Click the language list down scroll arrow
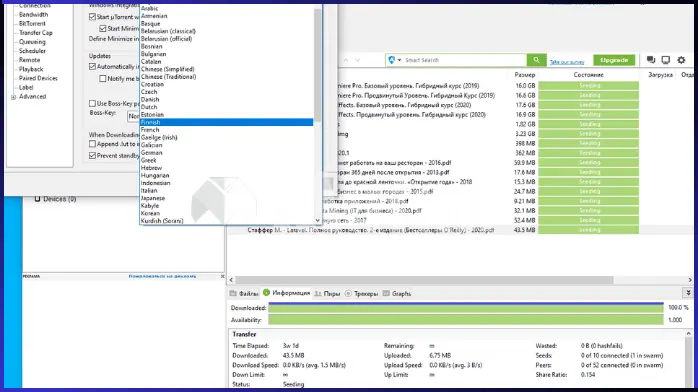The height and width of the screenshot is (392, 698). (x=317, y=220)
